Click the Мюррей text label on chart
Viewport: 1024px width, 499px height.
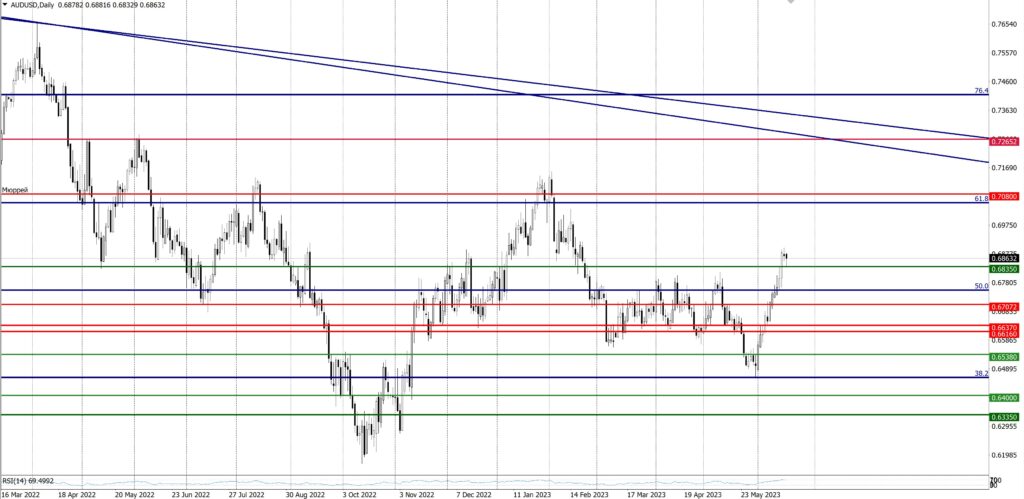point(14,190)
